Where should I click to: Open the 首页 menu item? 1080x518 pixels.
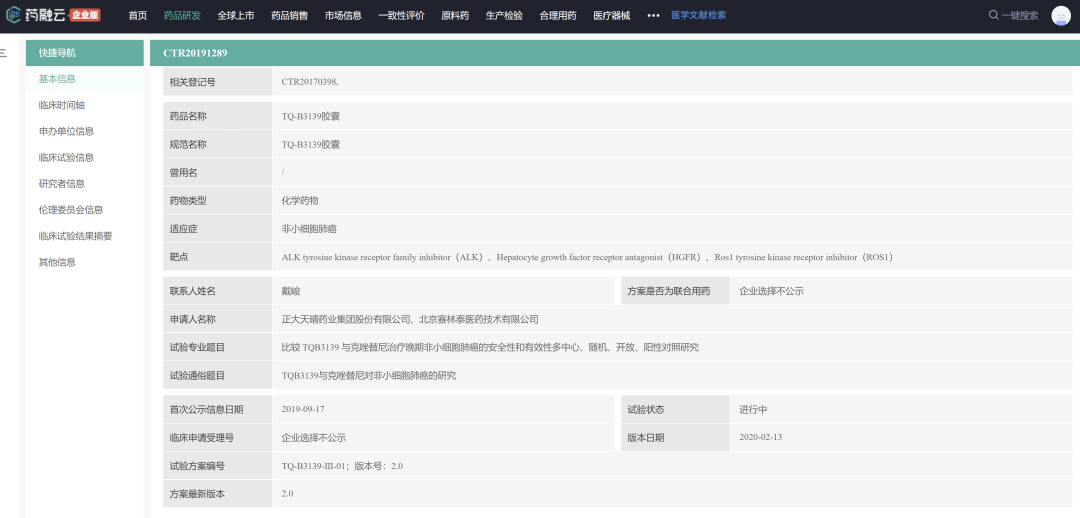pyautogui.click(x=138, y=15)
